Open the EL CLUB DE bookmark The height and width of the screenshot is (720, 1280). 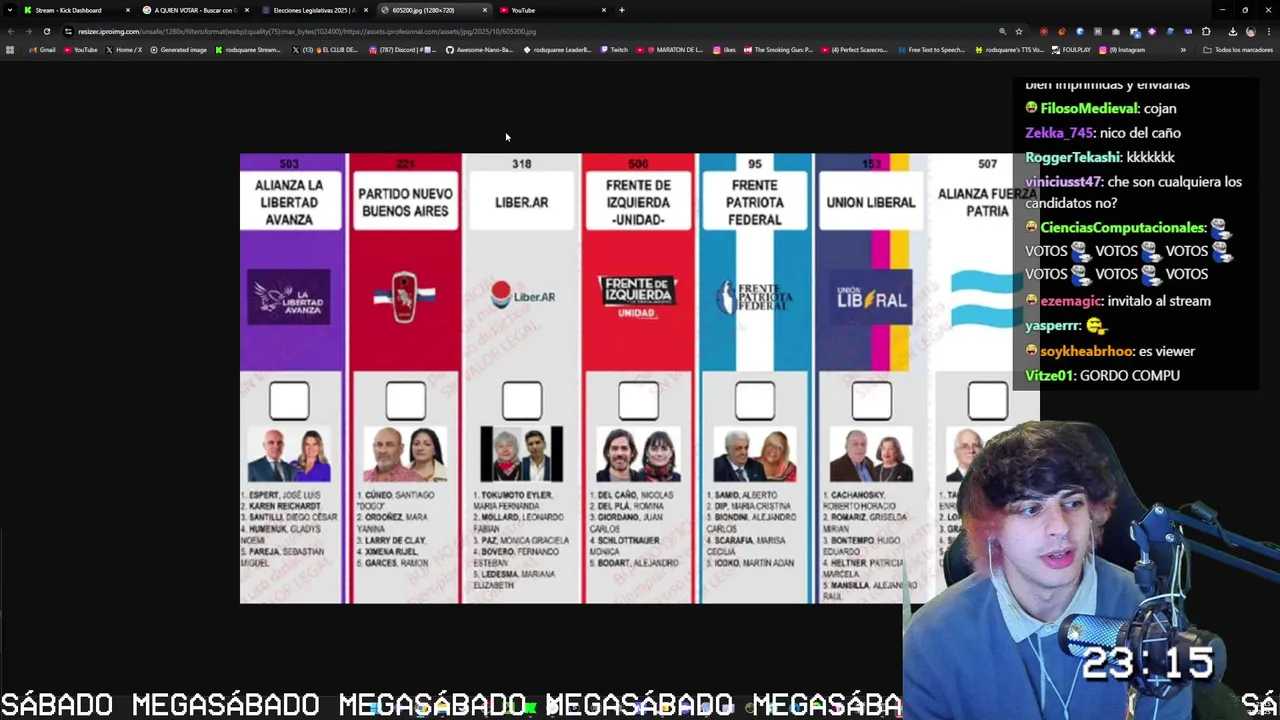(x=325, y=50)
